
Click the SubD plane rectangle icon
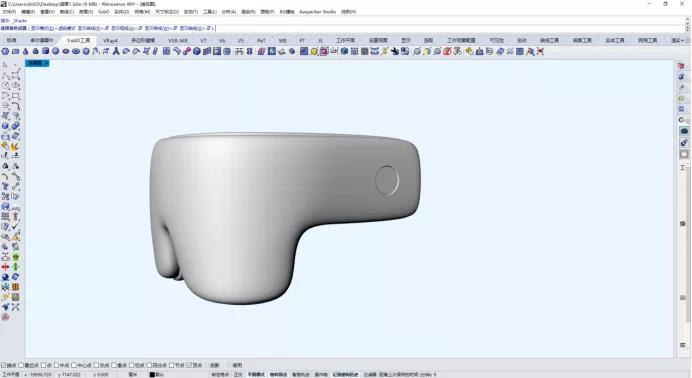[15, 51]
